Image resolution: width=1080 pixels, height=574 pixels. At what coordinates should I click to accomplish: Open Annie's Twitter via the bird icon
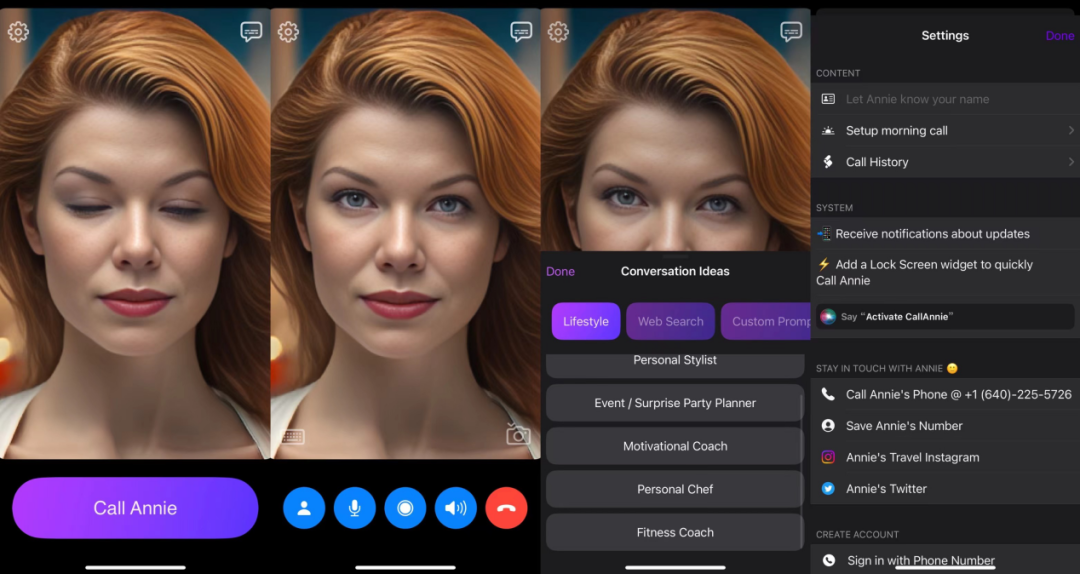828,489
